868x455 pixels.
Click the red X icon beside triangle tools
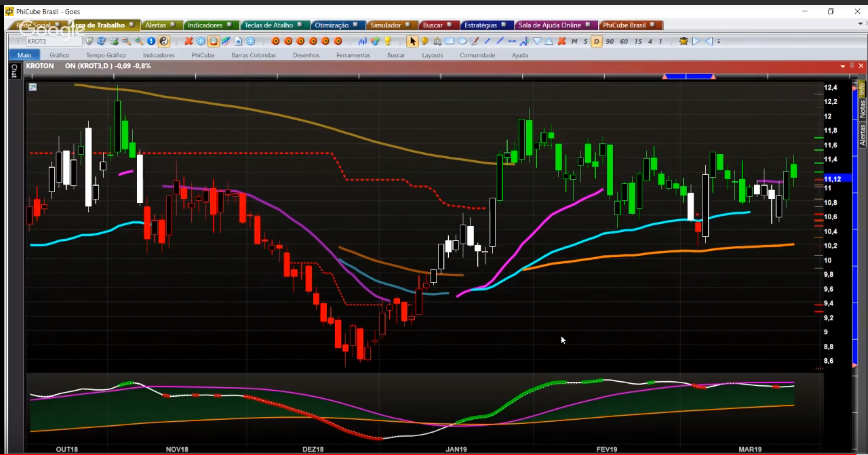click(561, 41)
